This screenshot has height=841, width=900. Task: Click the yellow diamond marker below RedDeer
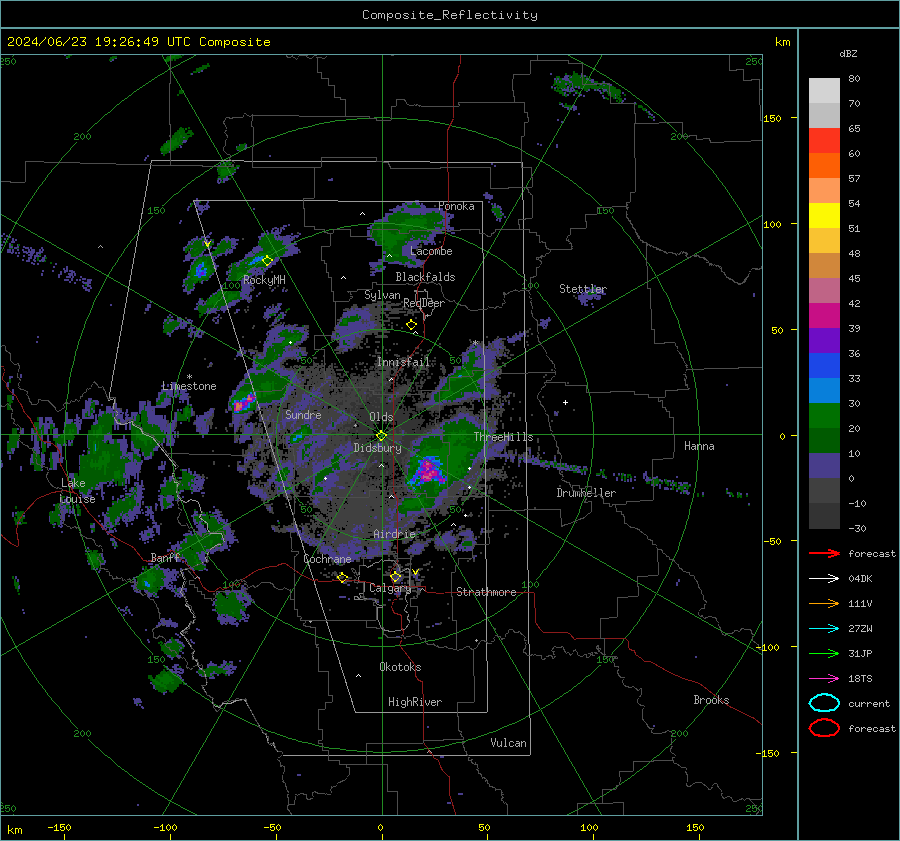pyautogui.click(x=411, y=325)
